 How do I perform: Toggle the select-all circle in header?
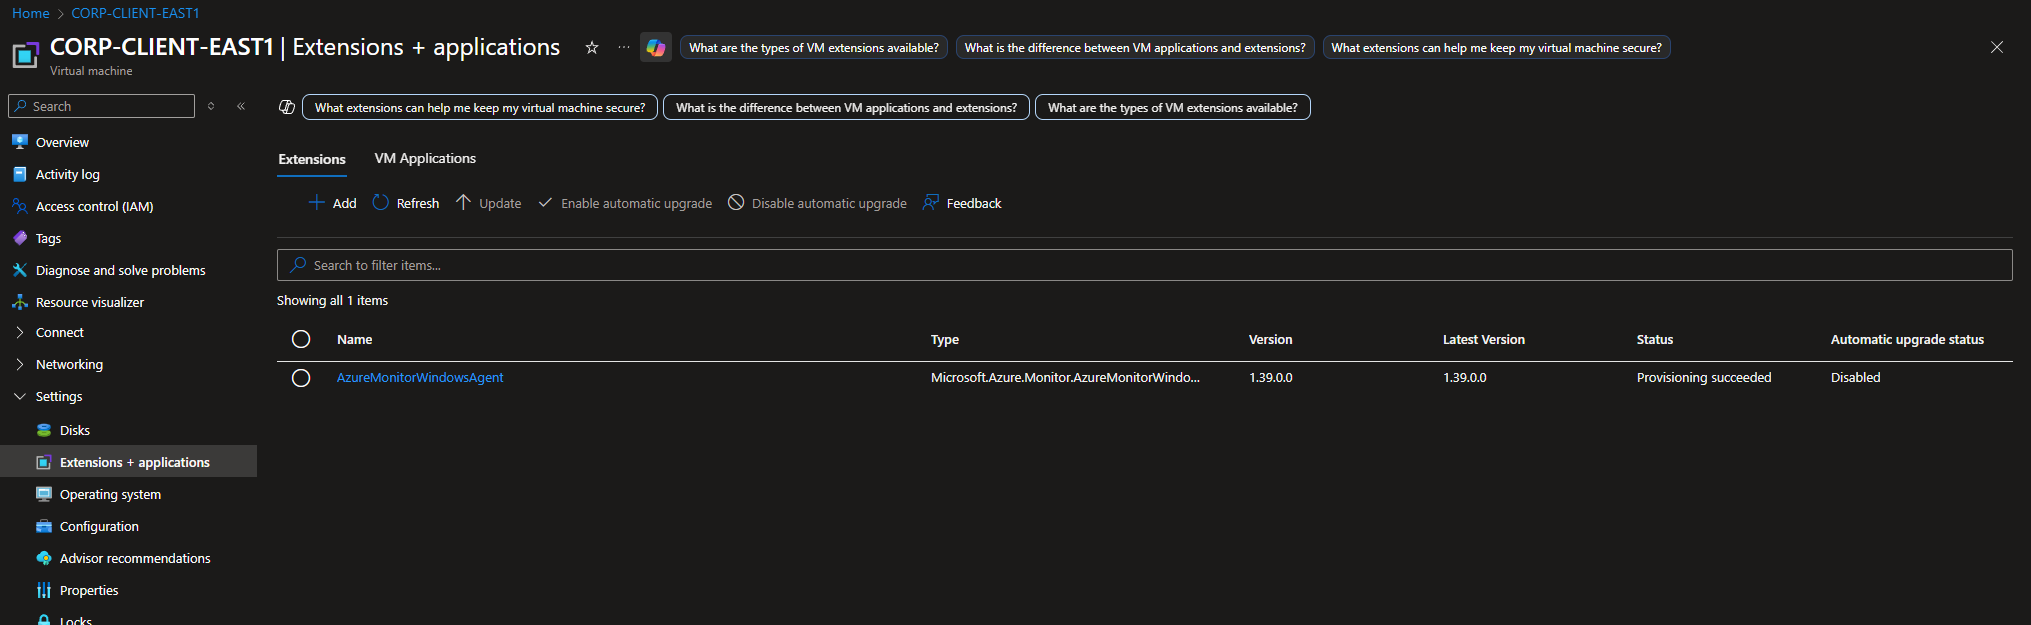click(301, 339)
